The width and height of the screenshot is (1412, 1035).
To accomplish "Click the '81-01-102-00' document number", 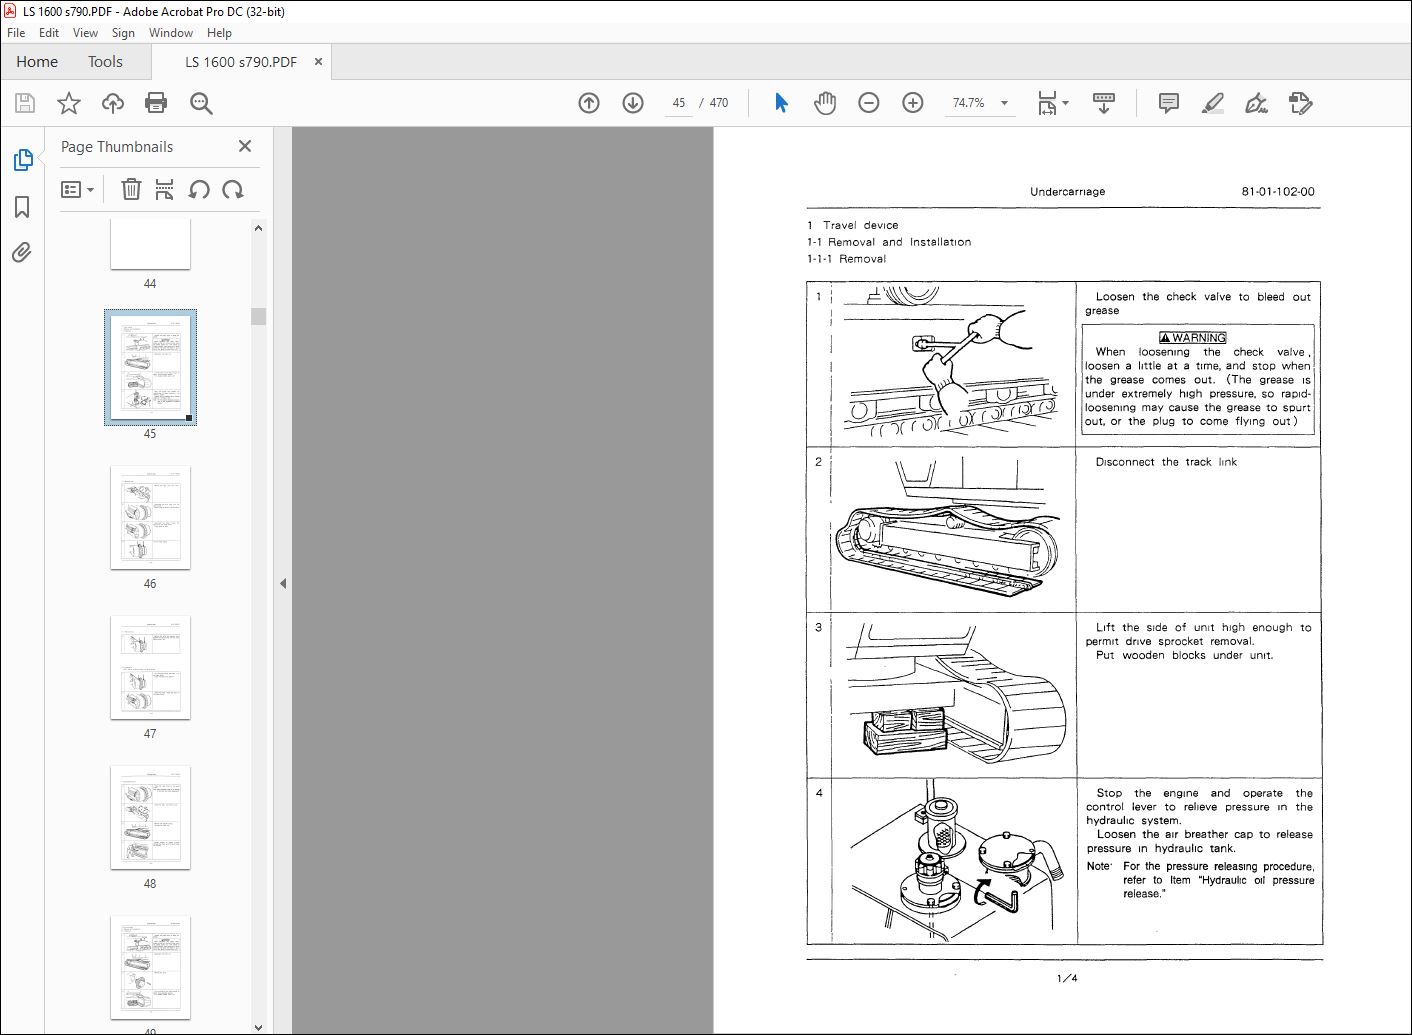I will point(1278,192).
